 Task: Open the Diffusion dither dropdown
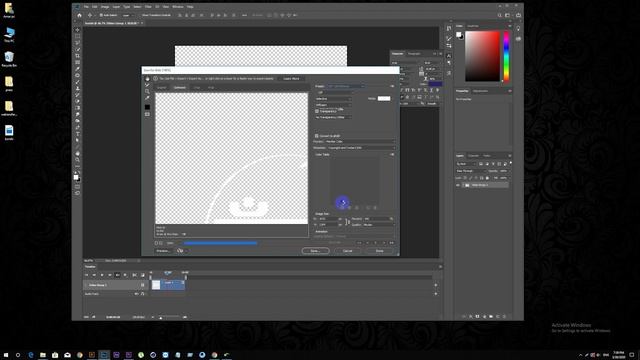click(x=333, y=105)
